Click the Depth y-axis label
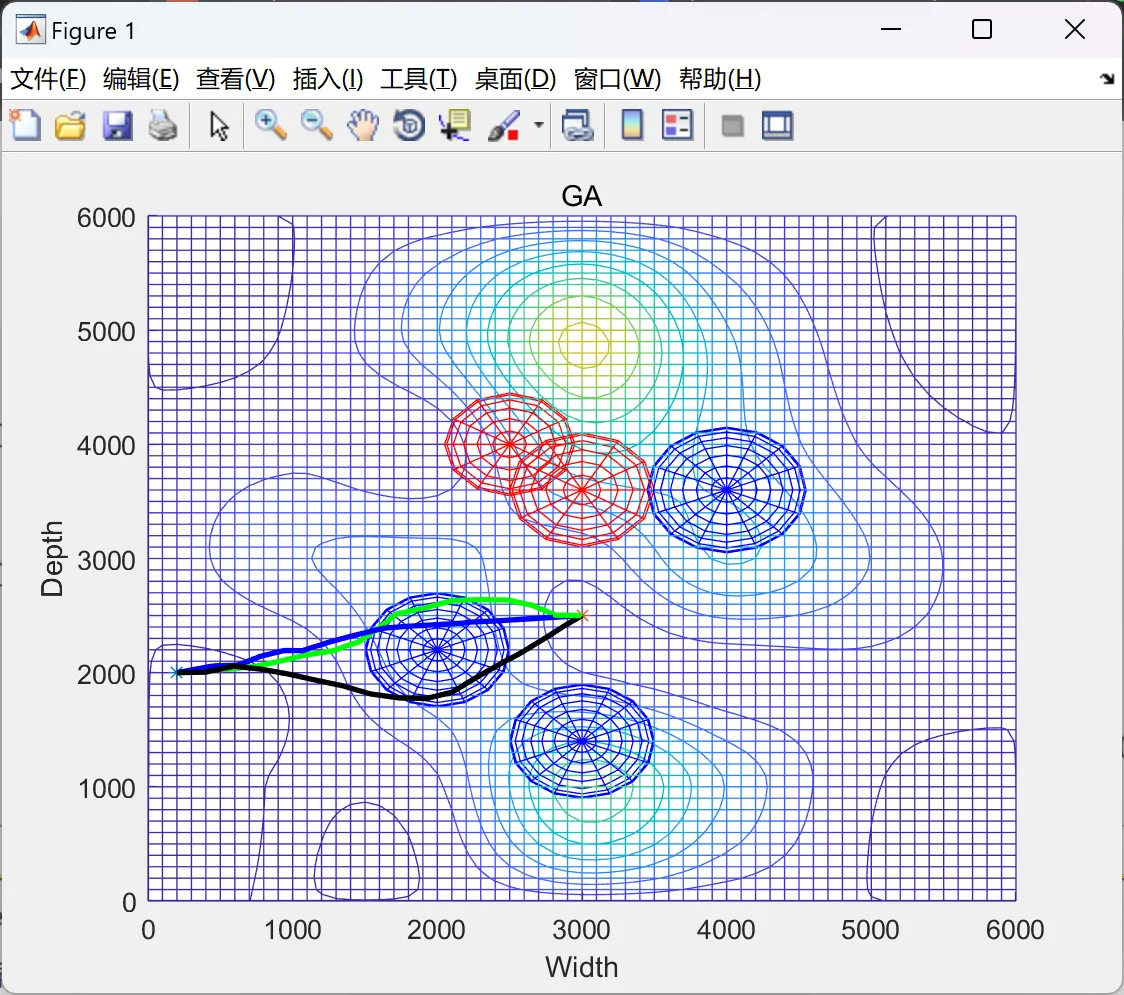Viewport: 1124px width, 995px height. tap(52, 559)
